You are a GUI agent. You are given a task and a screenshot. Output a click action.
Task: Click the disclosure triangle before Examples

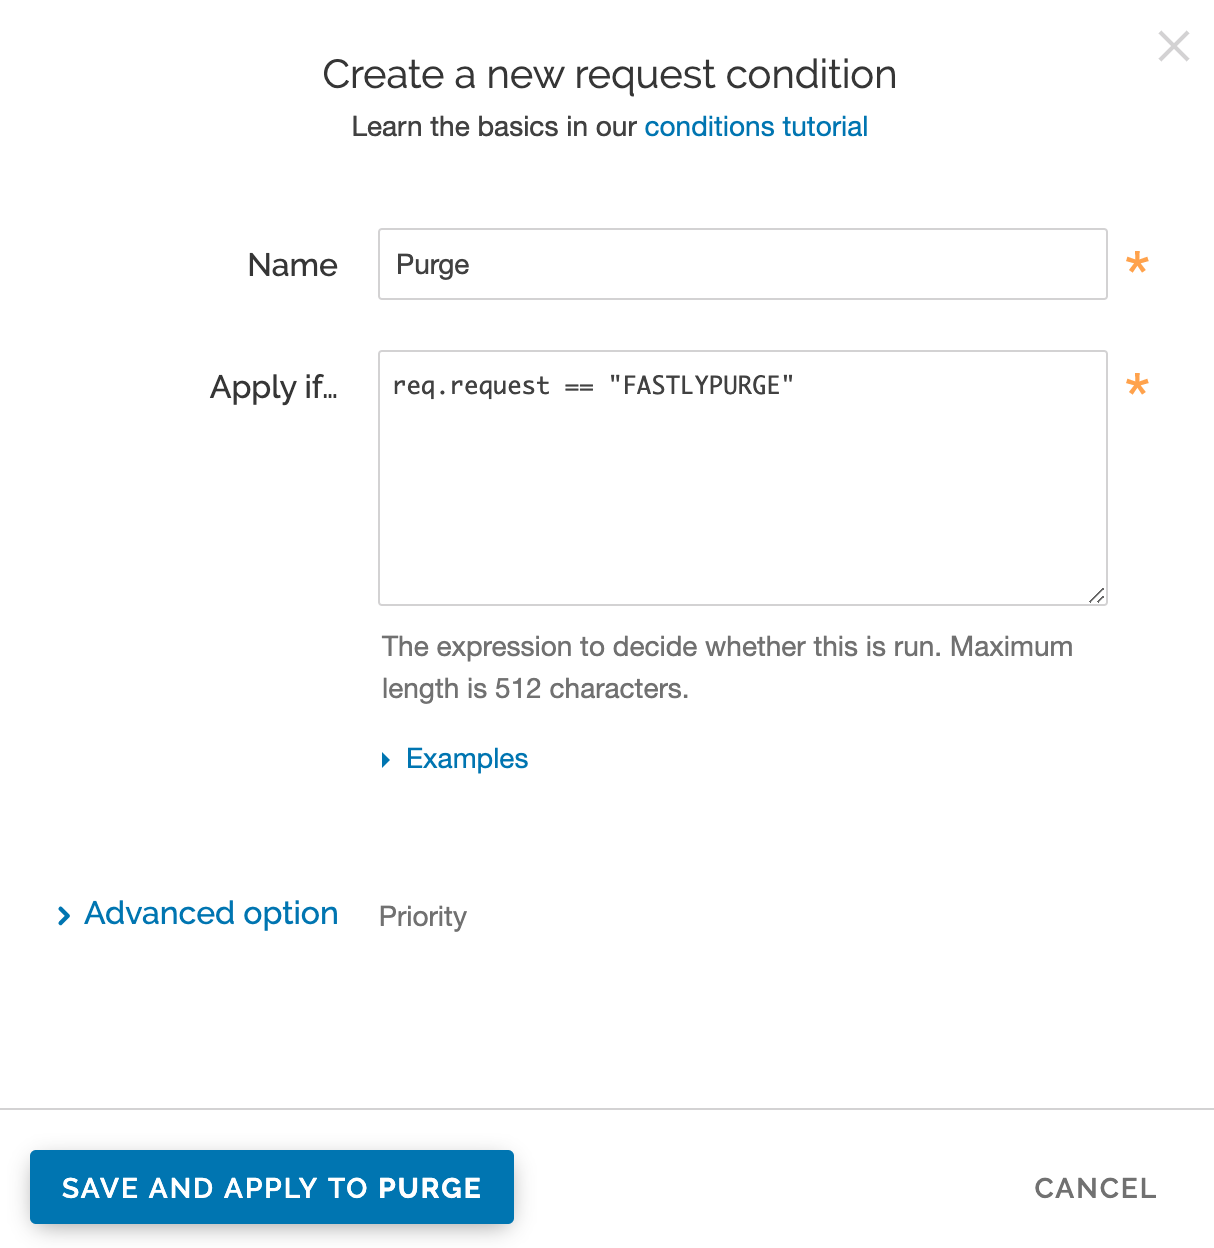coord(386,760)
